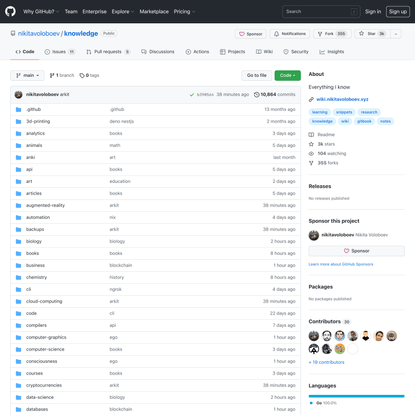Switch to the Security tab

pyautogui.click(x=296, y=52)
